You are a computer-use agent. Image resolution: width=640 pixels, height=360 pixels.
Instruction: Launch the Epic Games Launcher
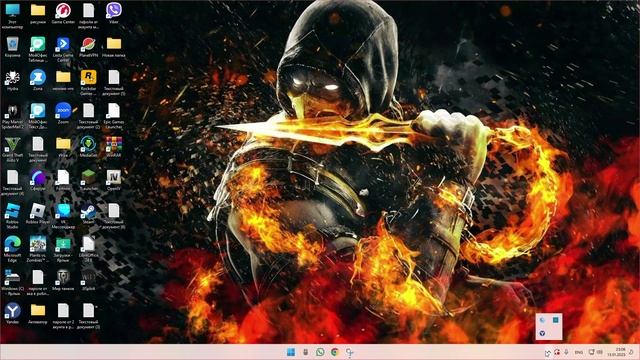(x=113, y=116)
